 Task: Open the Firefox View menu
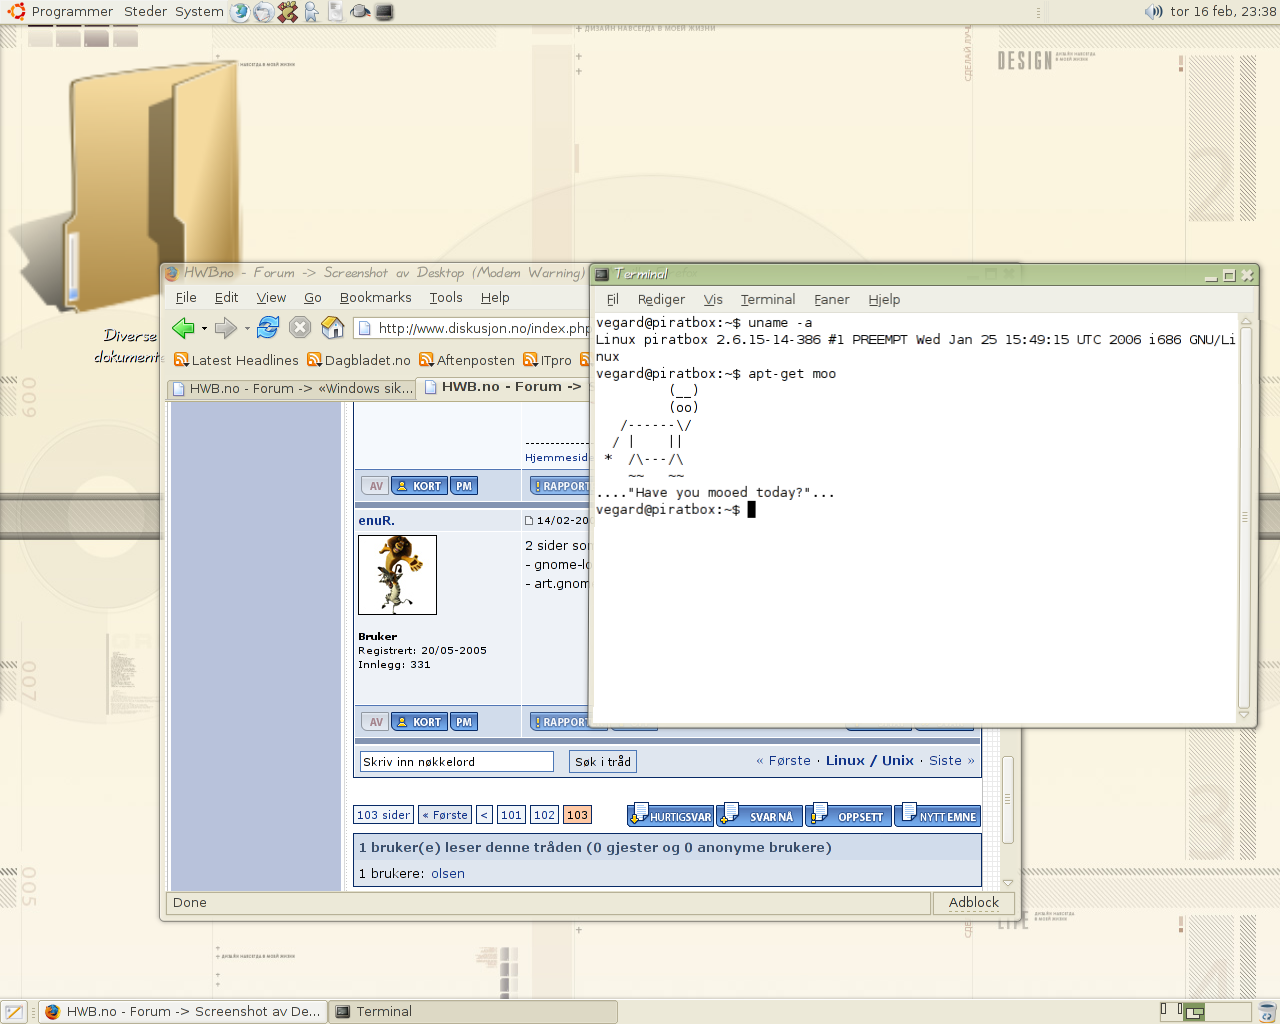coord(271,297)
